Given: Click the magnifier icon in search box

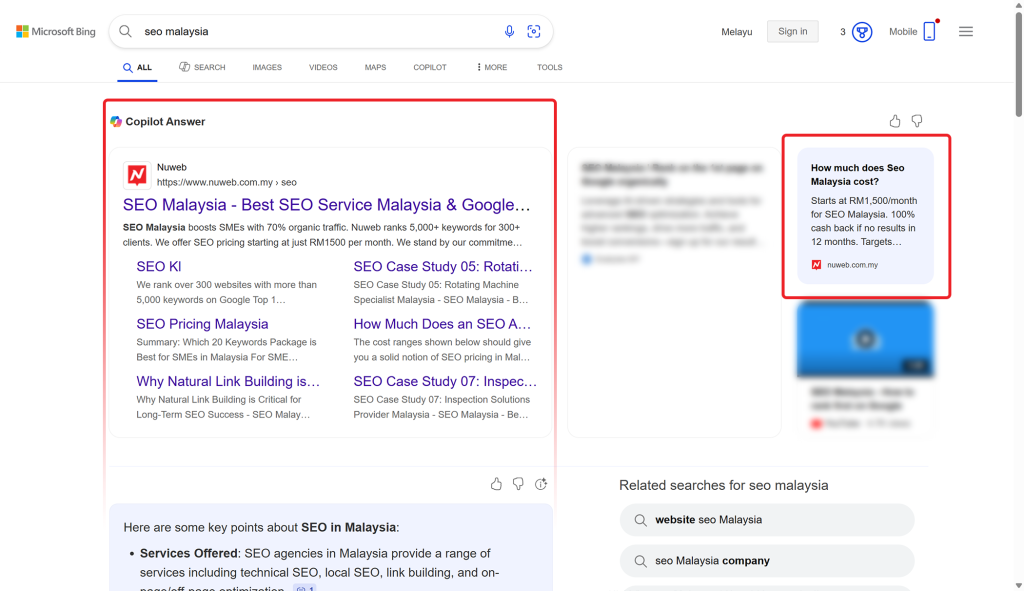Looking at the screenshot, I should [125, 31].
